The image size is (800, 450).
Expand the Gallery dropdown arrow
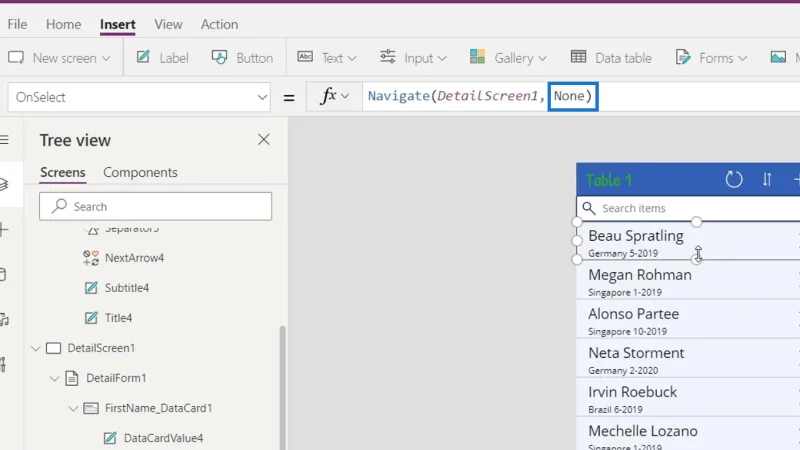coord(542,59)
